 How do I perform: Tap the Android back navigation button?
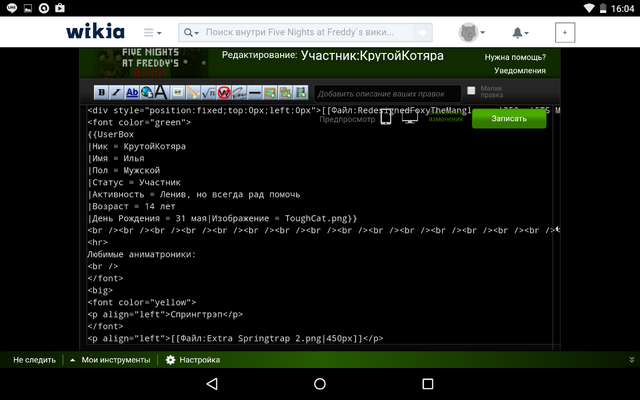click(212, 384)
